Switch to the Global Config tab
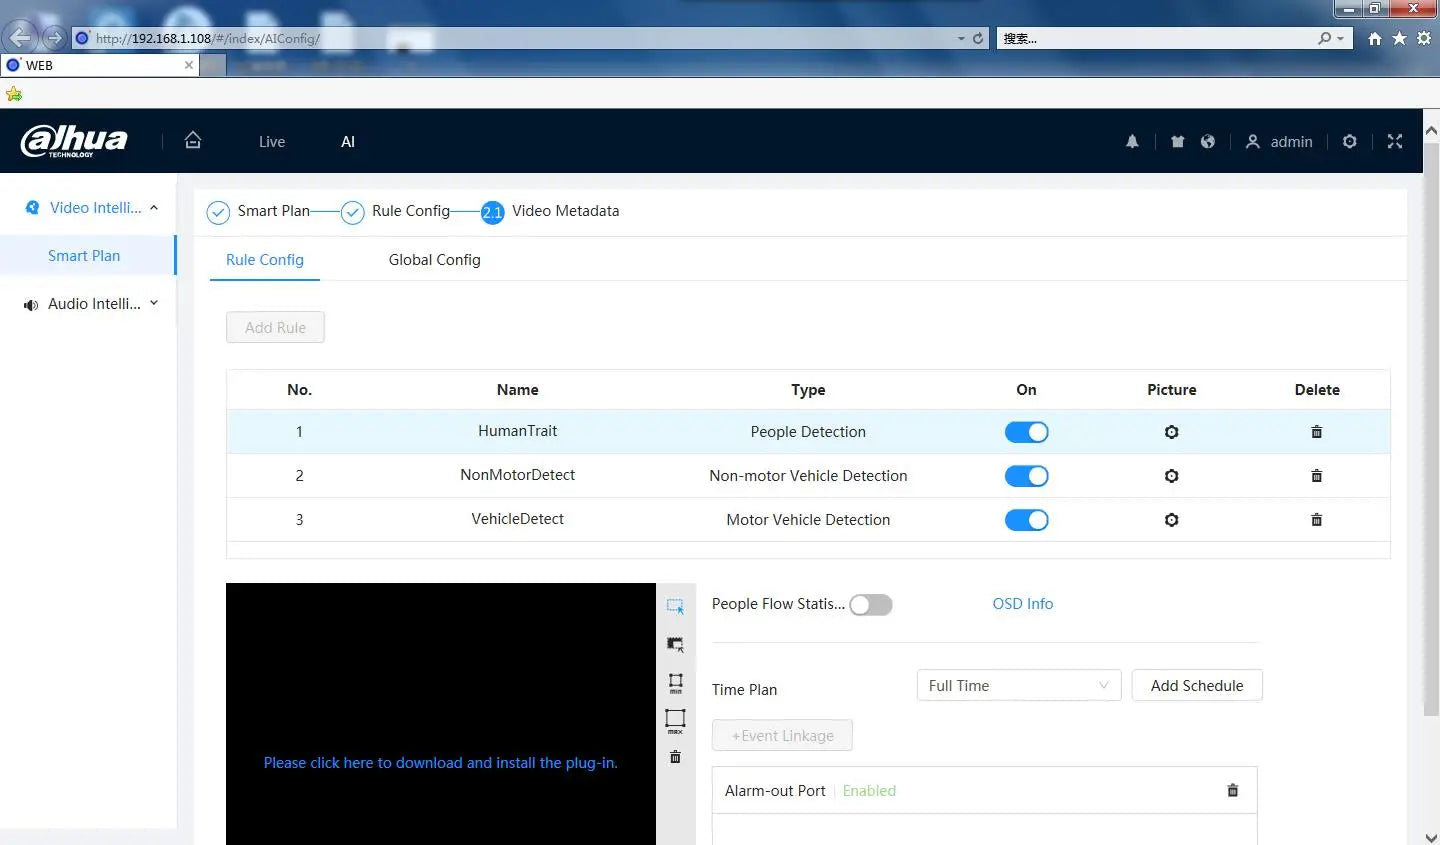 pos(434,260)
